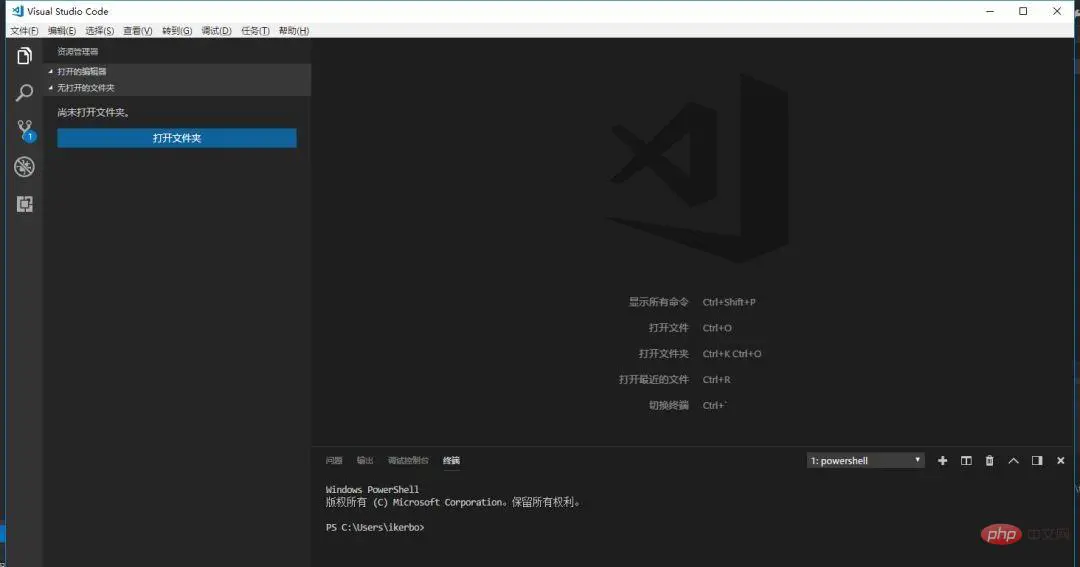Collapse the 无打开的文件夹 section
This screenshot has height=567, width=1080.
click(x=85, y=88)
